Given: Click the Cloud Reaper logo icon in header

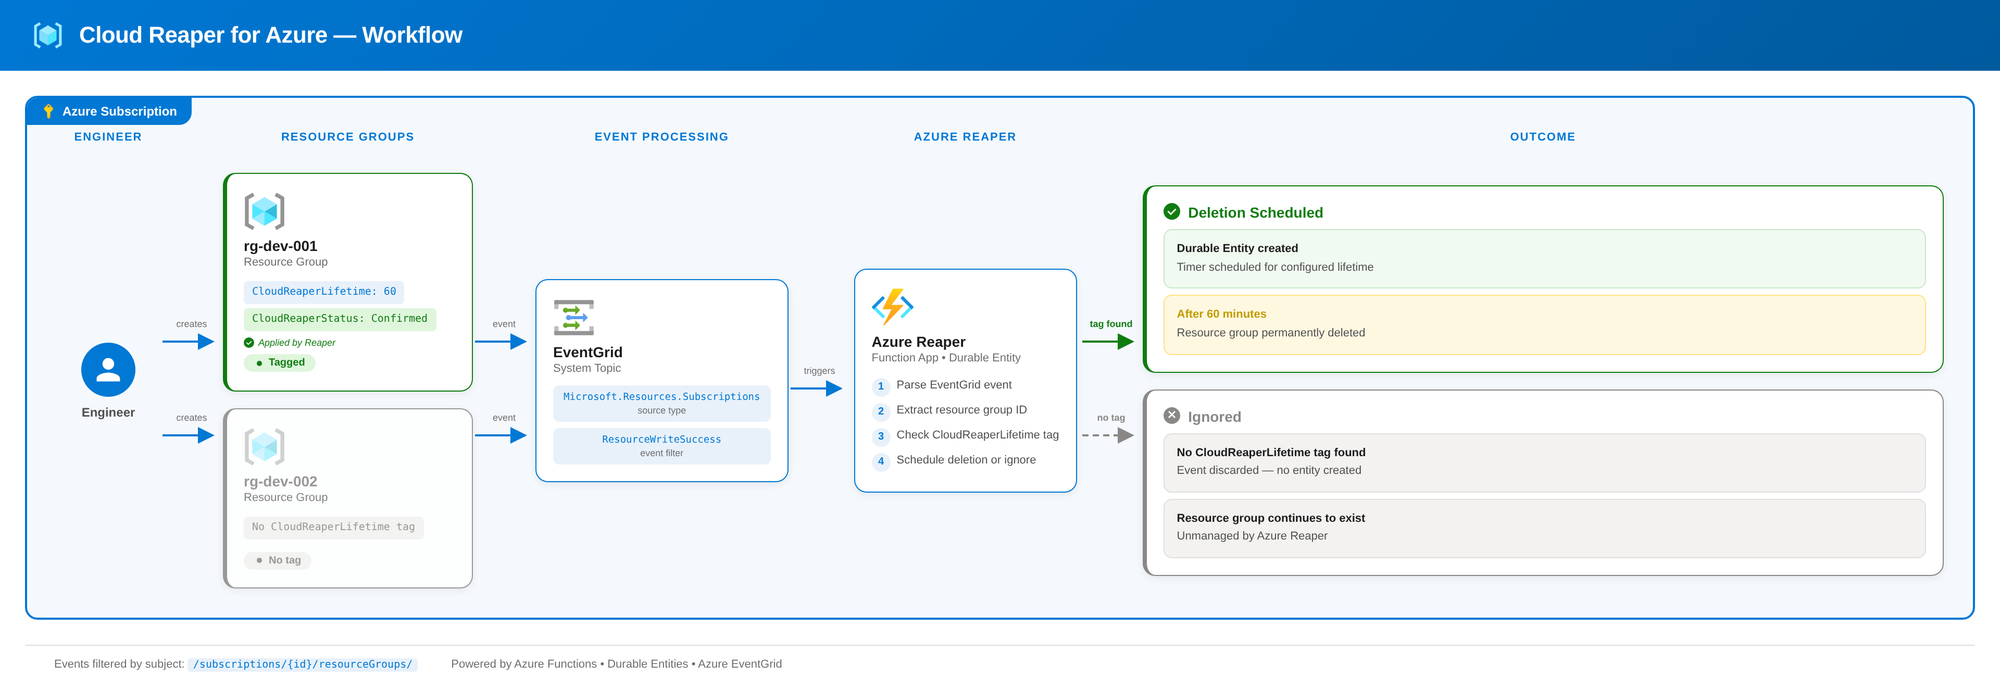Looking at the screenshot, I should click(48, 35).
